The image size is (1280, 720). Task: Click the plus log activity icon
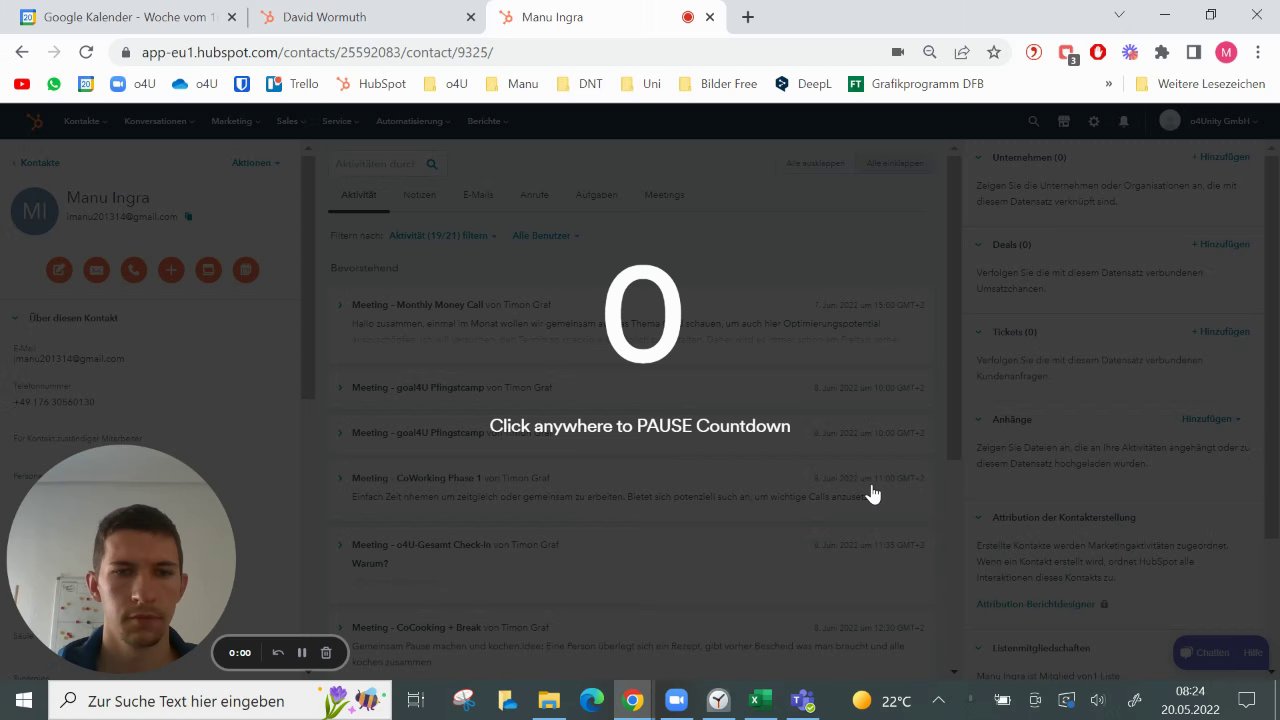point(171,269)
